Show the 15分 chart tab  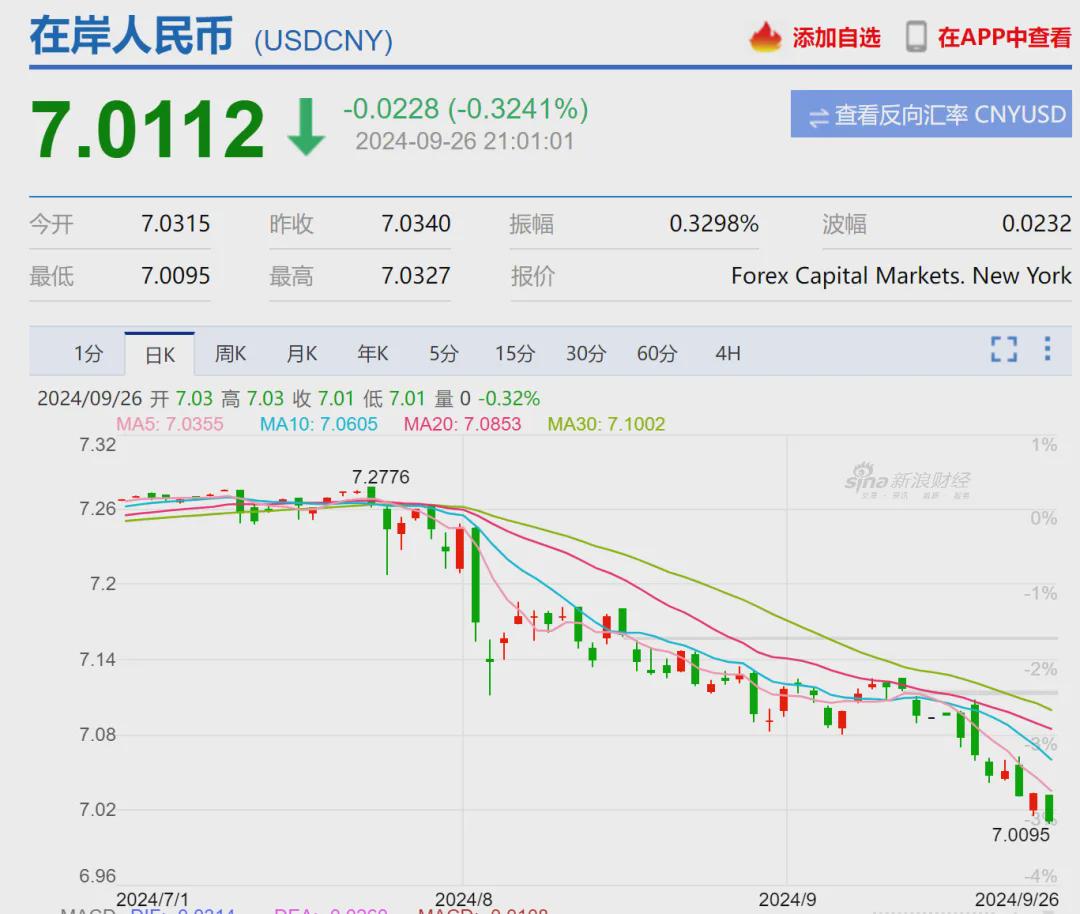[515, 354]
